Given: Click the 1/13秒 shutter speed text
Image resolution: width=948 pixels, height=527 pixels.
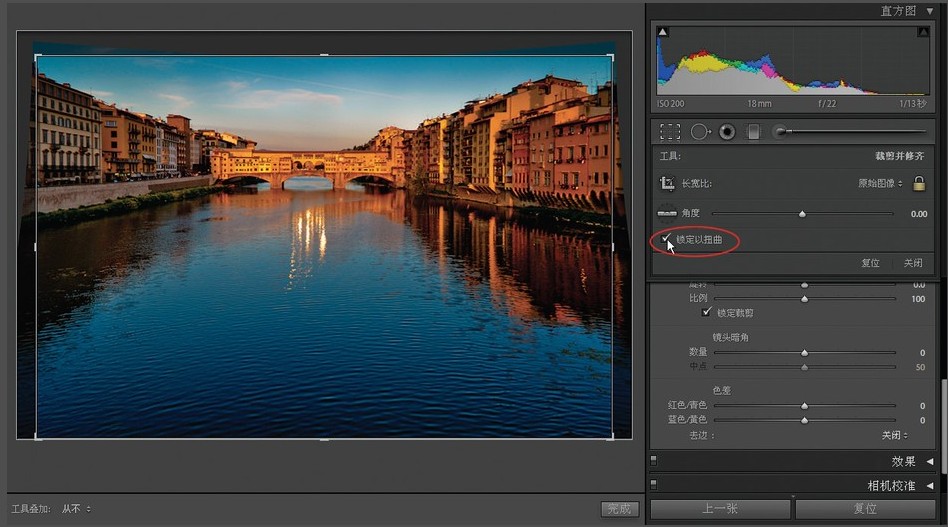Looking at the screenshot, I should click(913, 103).
